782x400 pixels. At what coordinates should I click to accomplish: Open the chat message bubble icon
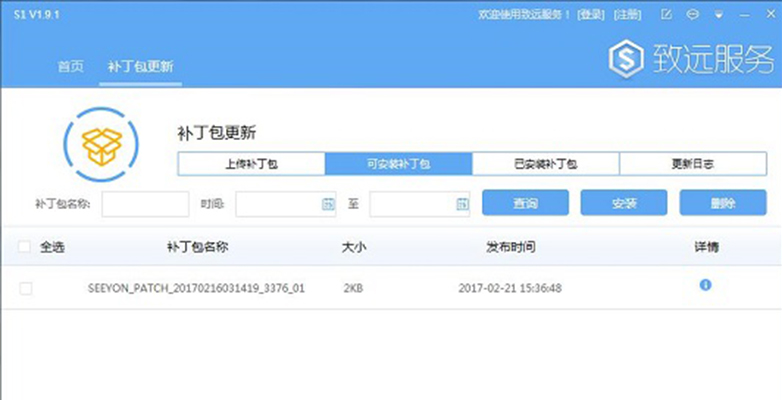[x=692, y=14]
